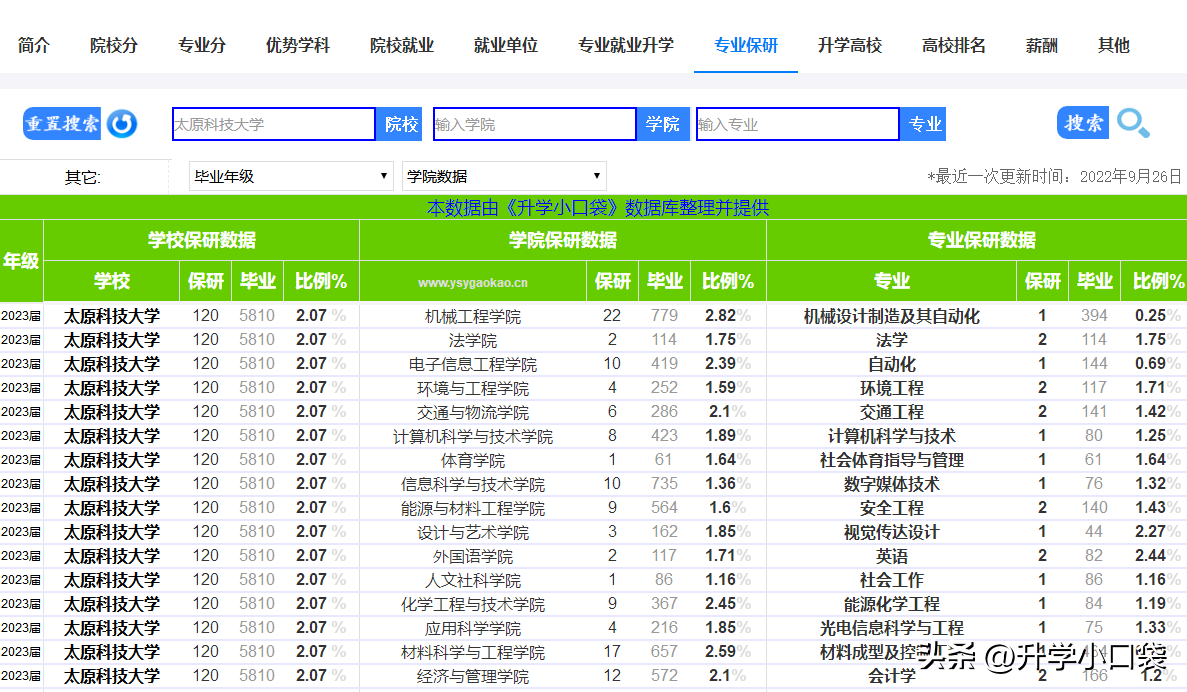Viewport: 1187px width, 692px height.
Task: Click the 学校保研数据 header
Action: coord(201,241)
